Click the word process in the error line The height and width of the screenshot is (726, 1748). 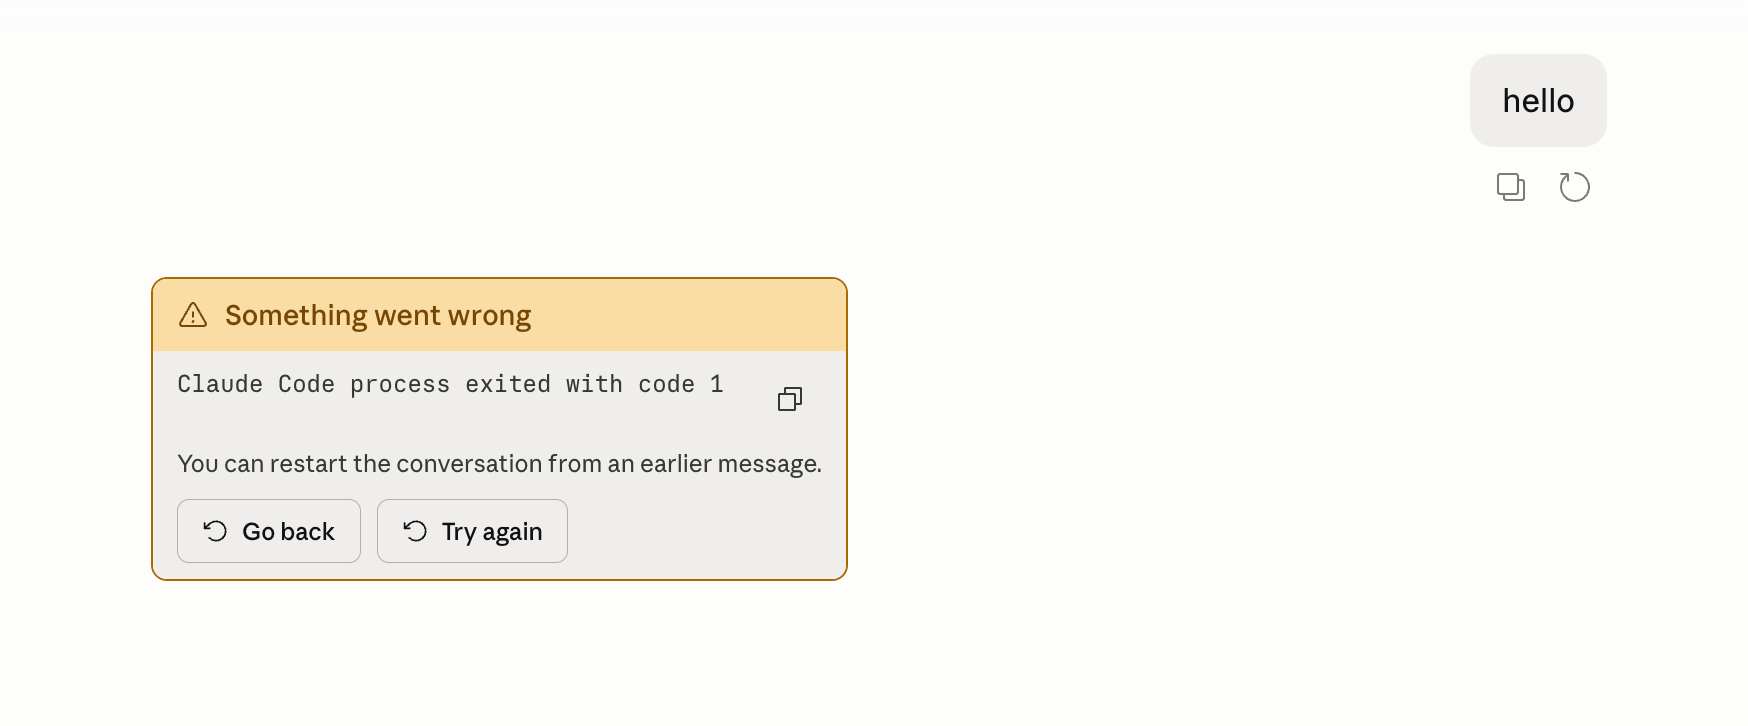point(400,385)
